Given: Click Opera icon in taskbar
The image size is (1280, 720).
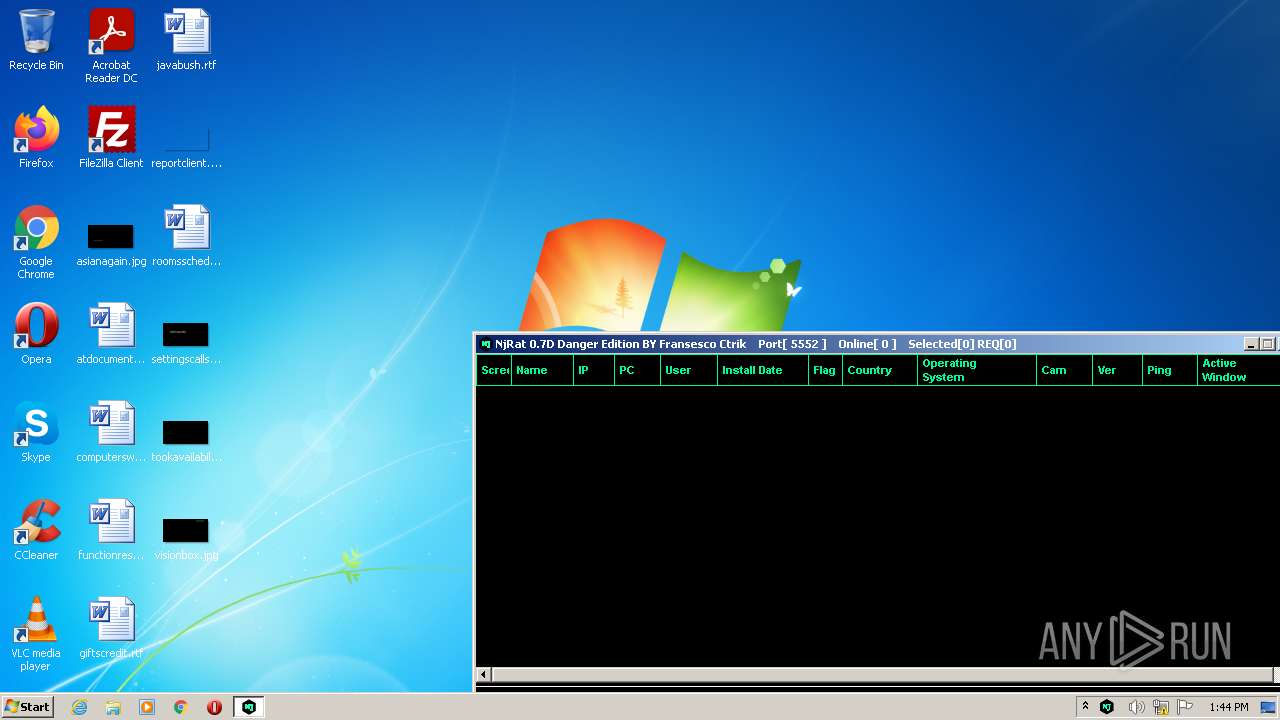Looking at the screenshot, I should pyautogui.click(x=214, y=707).
